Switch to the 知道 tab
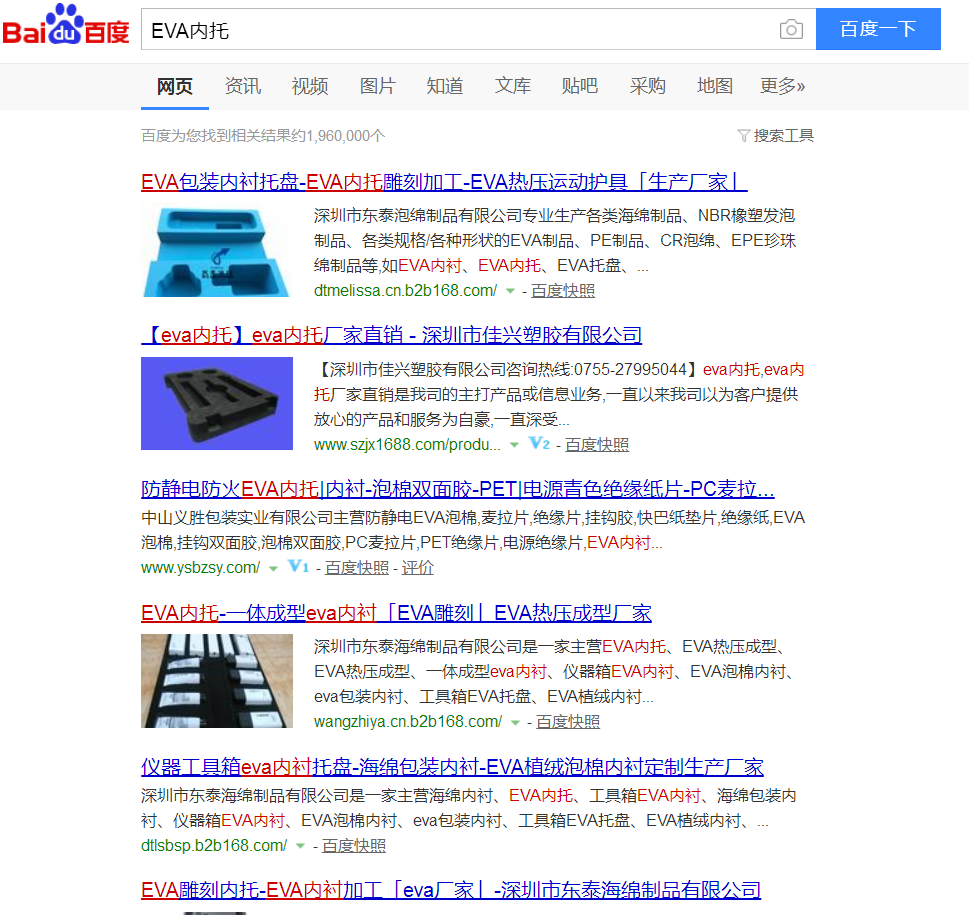This screenshot has height=915, width=969. [x=445, y=86]
